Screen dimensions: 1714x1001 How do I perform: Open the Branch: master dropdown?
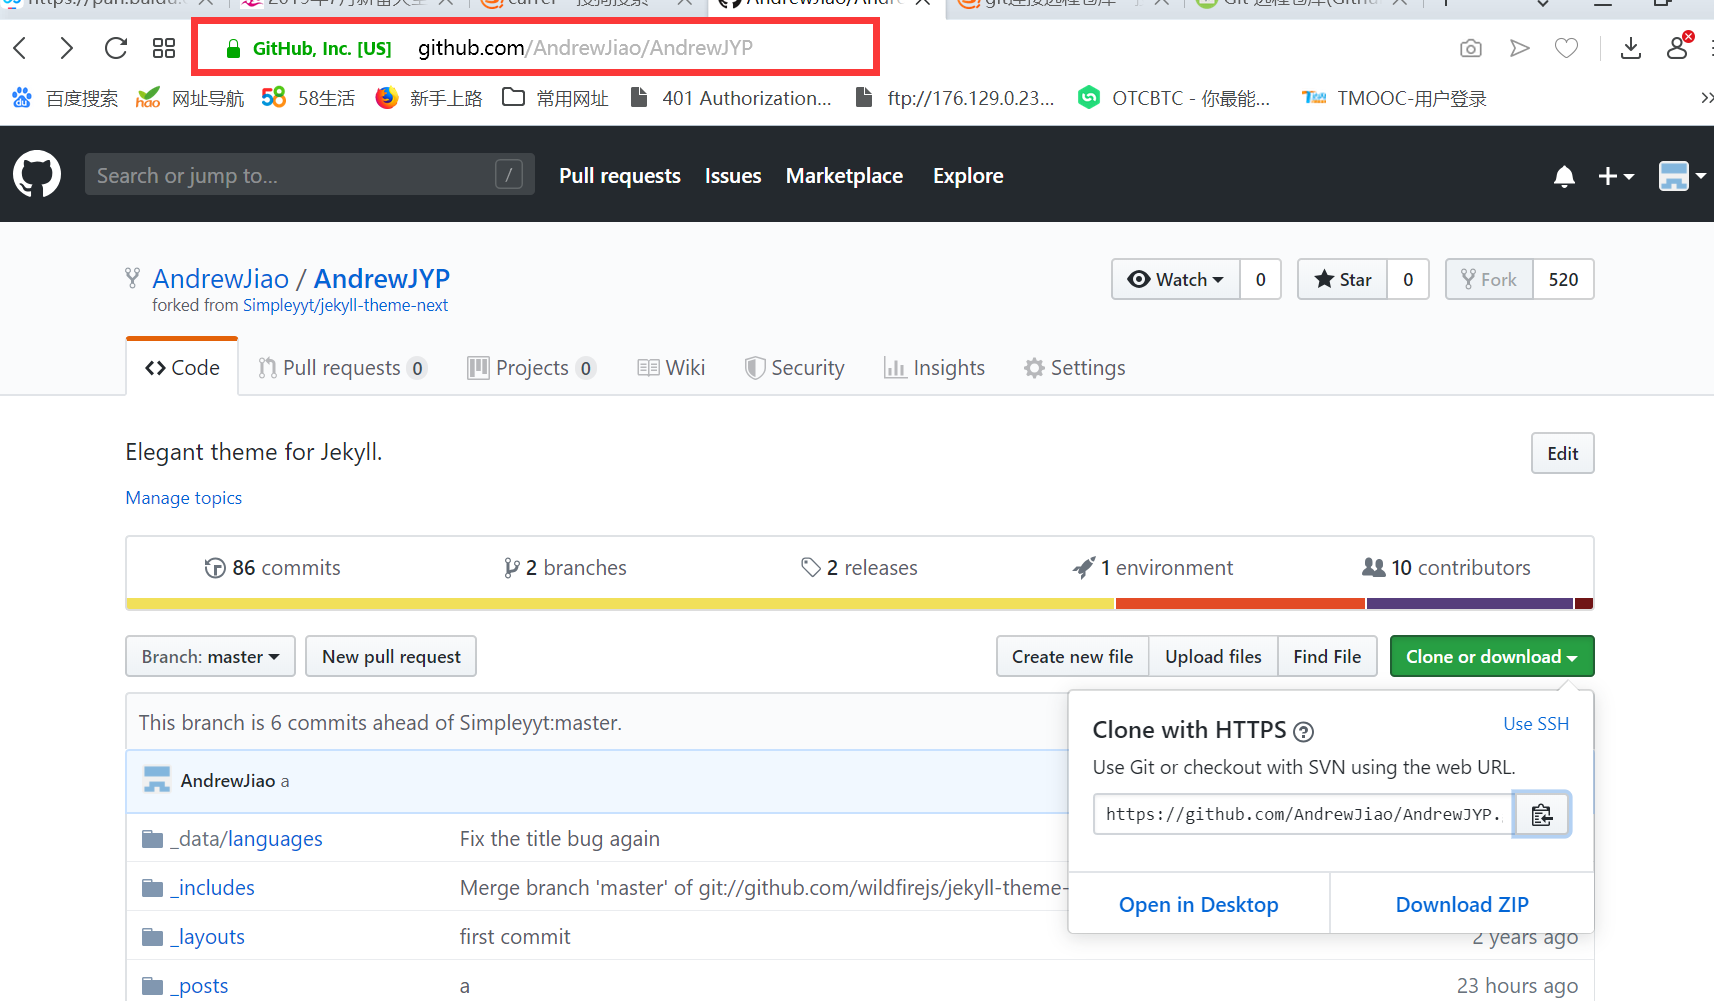pyautogui.click(x=210, y=657)
